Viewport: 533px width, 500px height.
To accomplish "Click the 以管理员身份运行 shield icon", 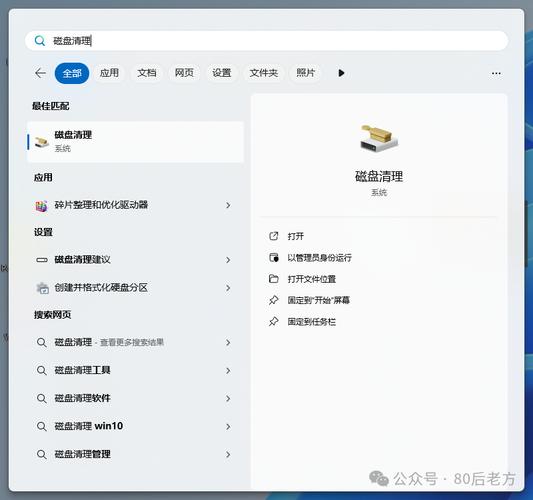I will click(274, 258).
